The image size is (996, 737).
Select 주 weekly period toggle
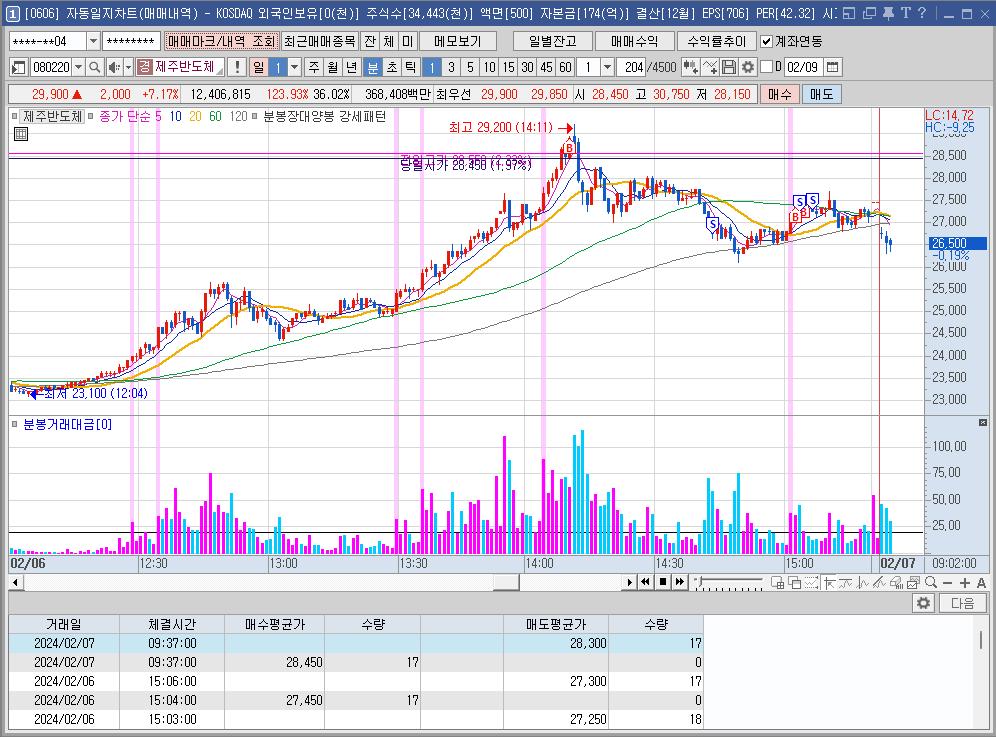tap(314, 67)
